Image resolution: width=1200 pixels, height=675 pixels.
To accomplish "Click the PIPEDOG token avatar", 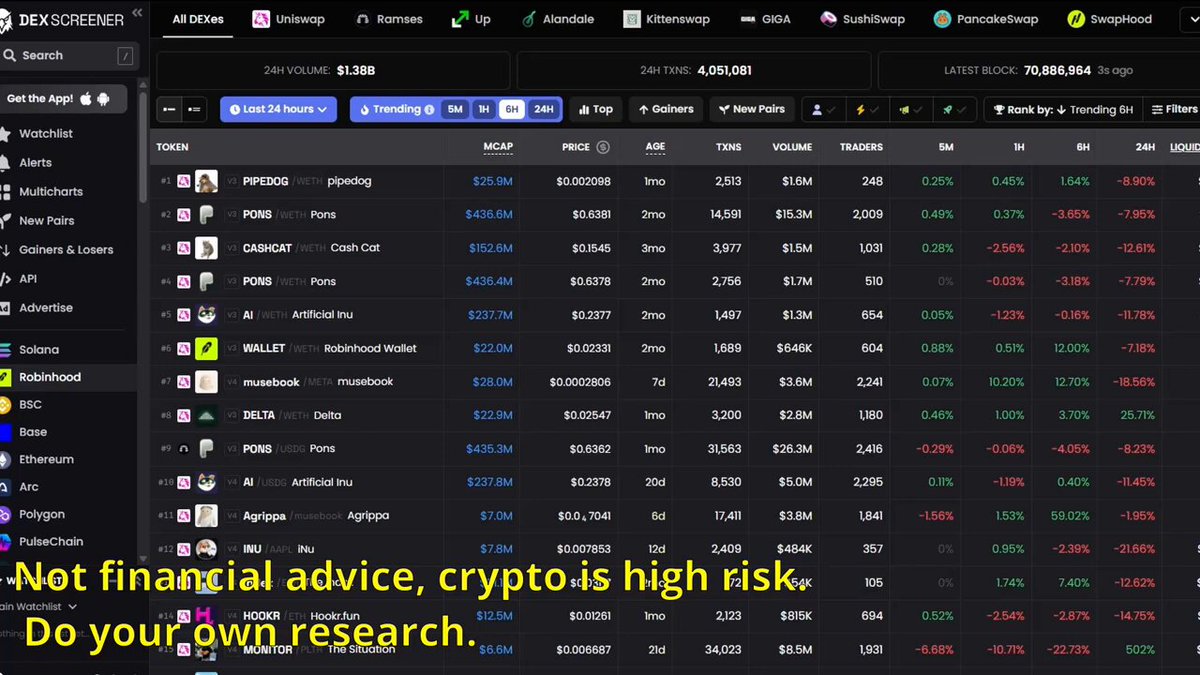I will (x=207, y=181).
